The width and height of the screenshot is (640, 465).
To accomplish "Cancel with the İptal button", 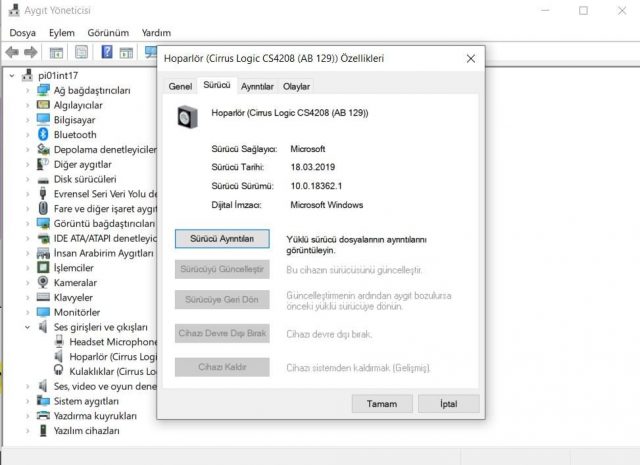I will pyautogui.click(x=449, y=403).
